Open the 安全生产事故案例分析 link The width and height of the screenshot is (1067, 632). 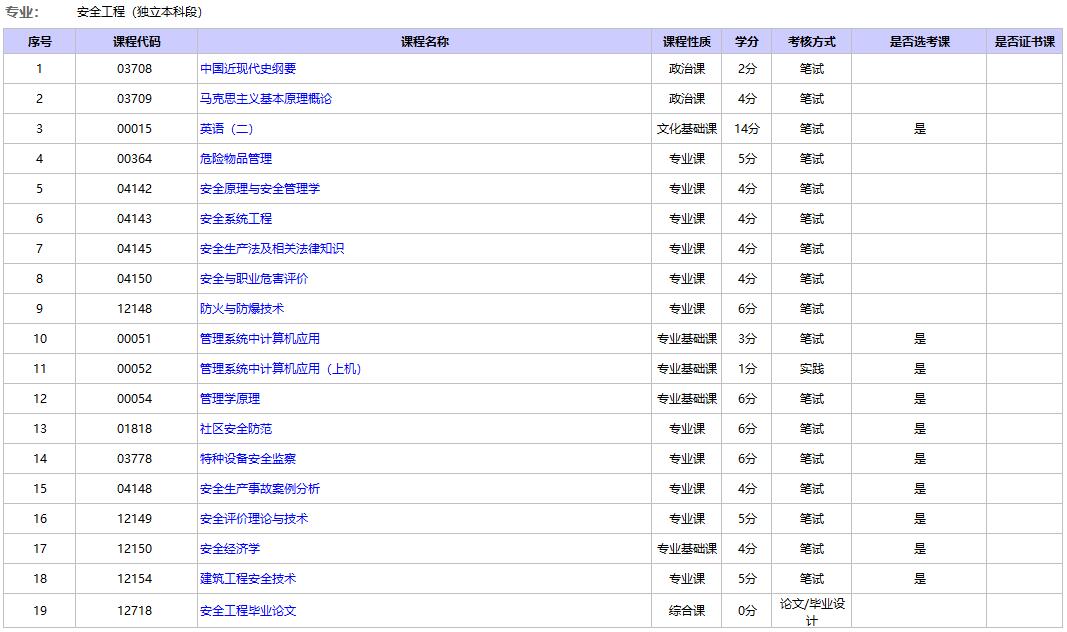[259, 488]
